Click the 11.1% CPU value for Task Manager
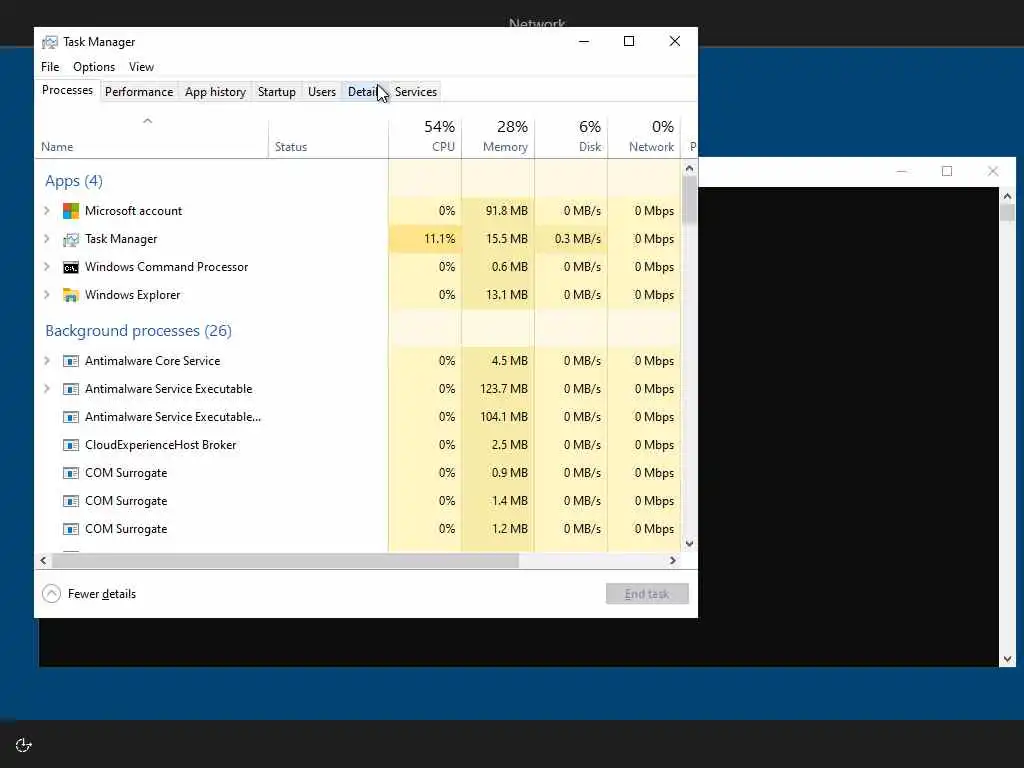Image resolution: width=1024 pixels, height=768 pixels. [x=440, y=239]
